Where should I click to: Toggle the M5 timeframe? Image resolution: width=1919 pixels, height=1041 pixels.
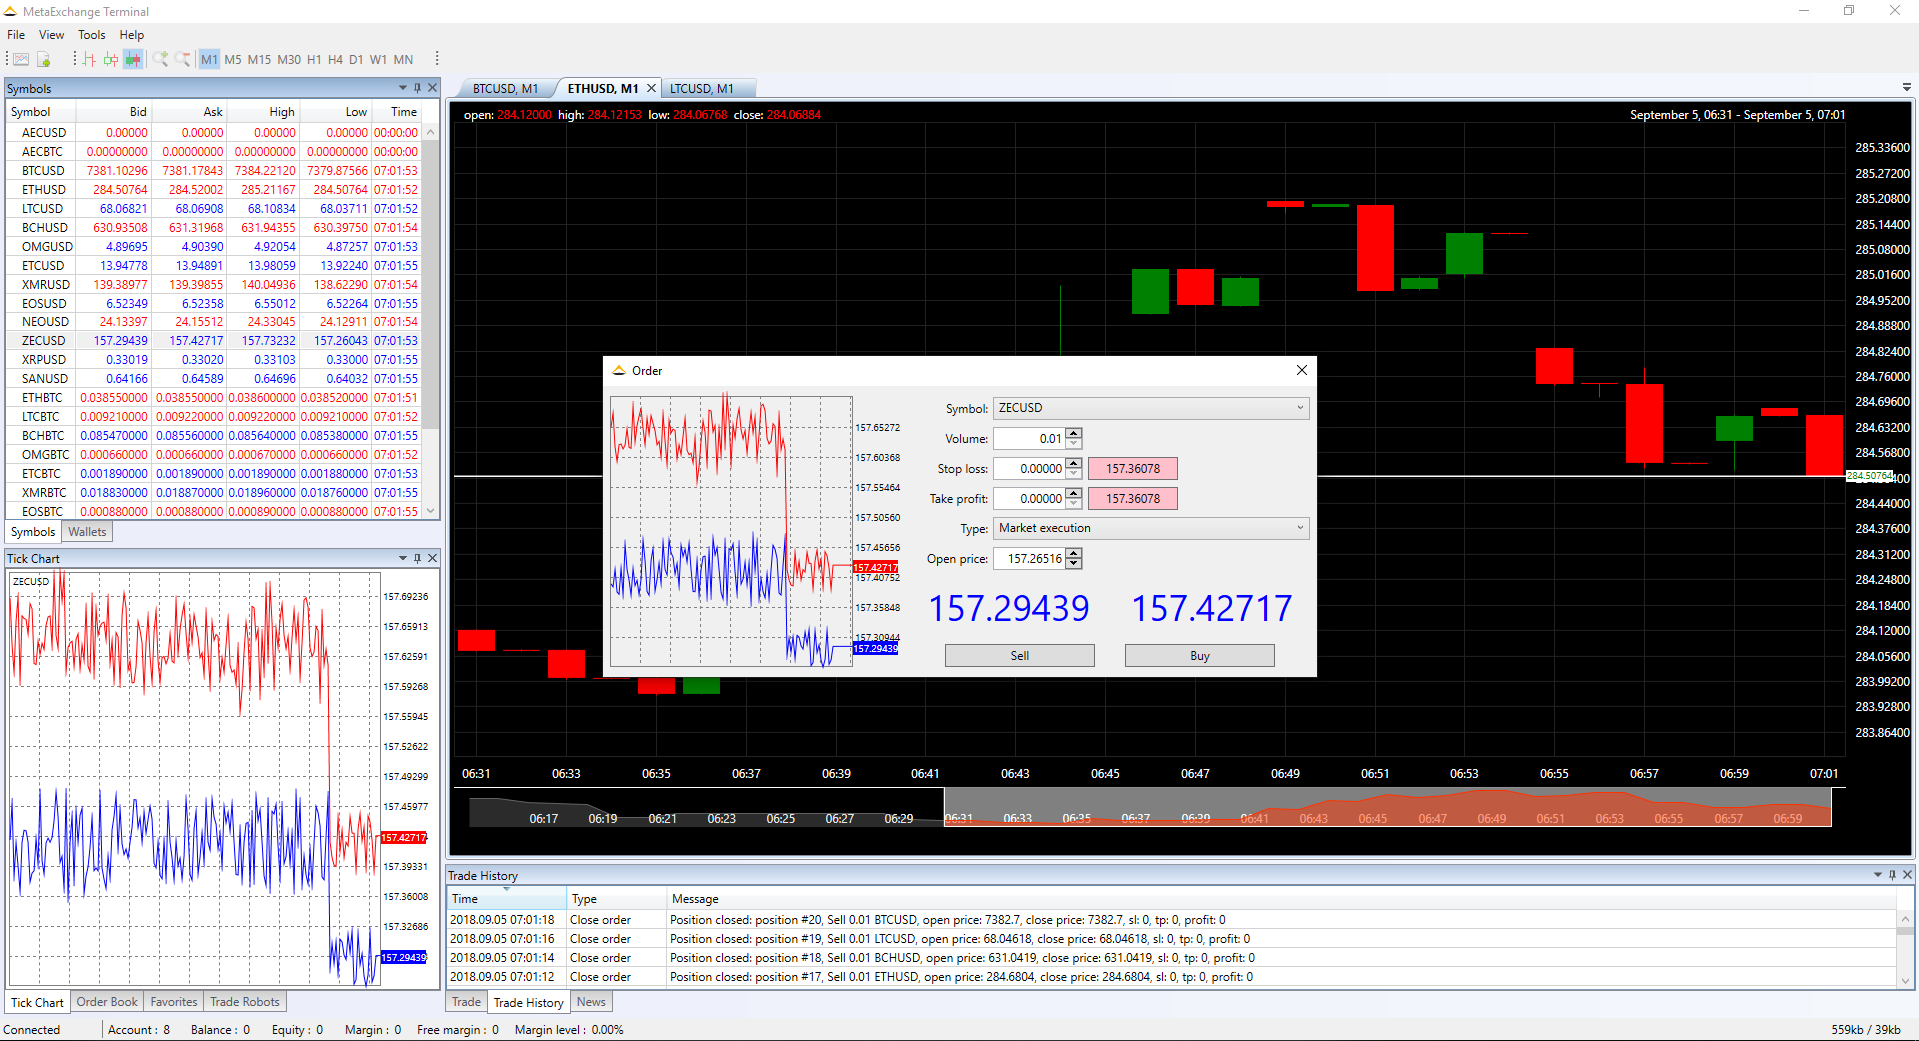tap(233, 60)
